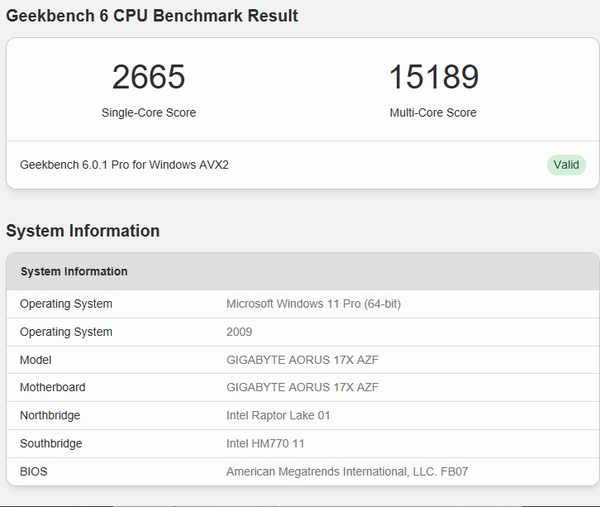Click the Northbridge row label
This screenshot has width=600, height=507.
tap(50, 416)
